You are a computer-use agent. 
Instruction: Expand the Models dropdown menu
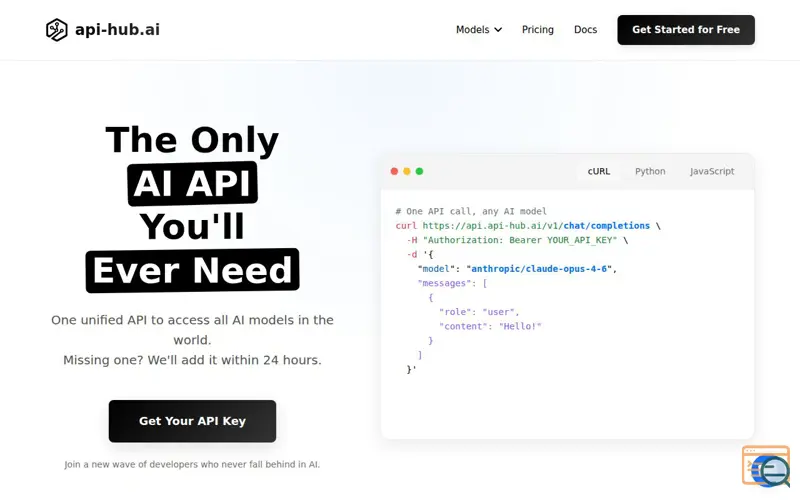[479, 30]
